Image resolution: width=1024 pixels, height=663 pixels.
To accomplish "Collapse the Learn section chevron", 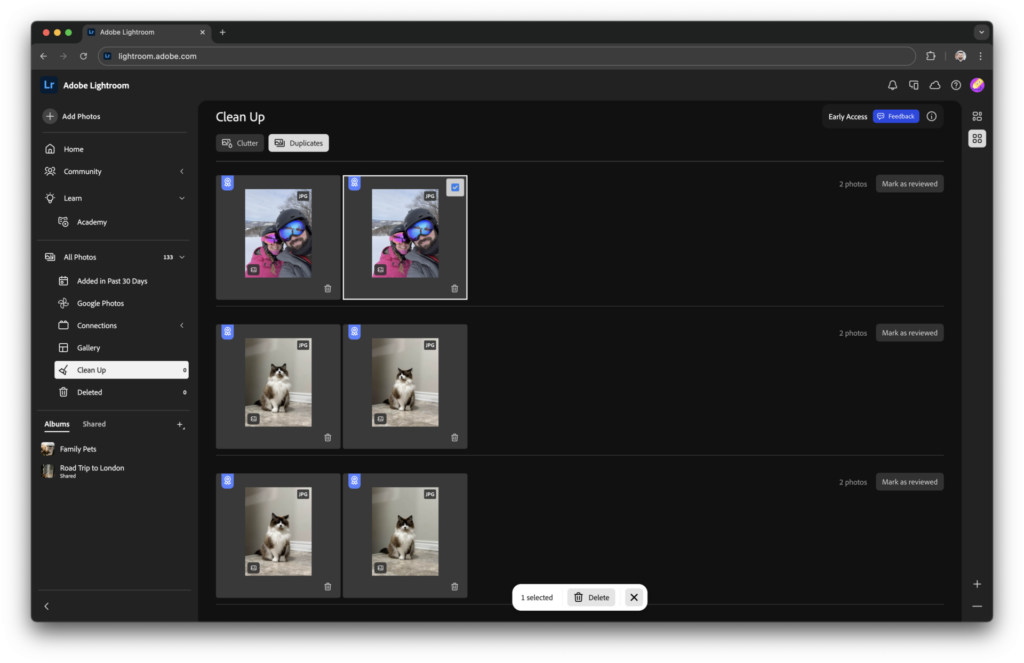I will click(181, 198).
